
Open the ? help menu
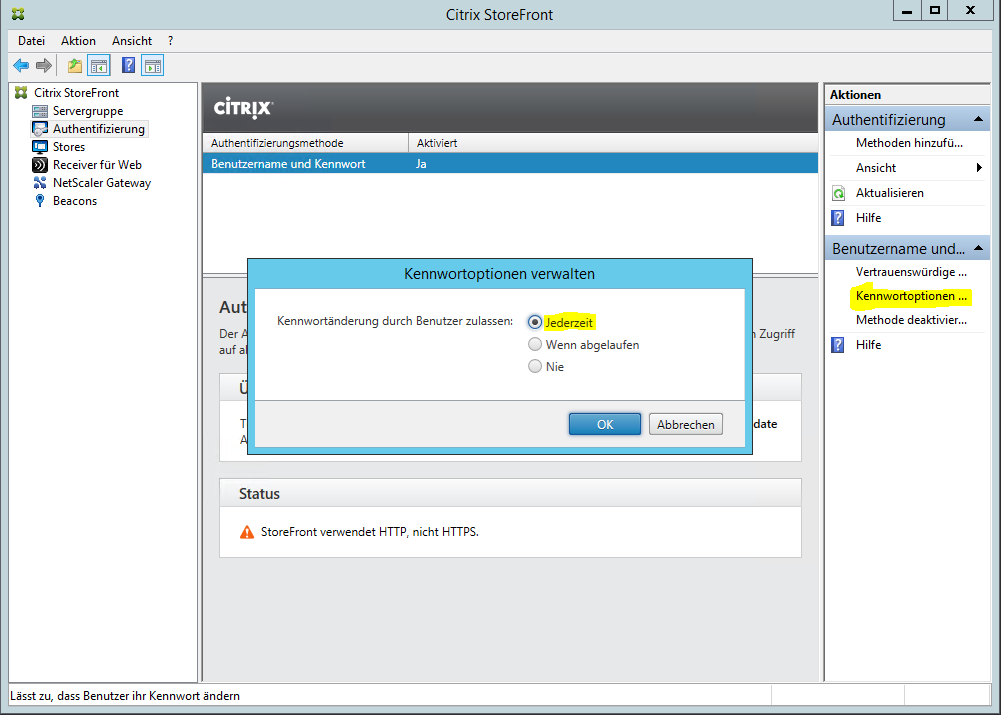tap(170, 41)
